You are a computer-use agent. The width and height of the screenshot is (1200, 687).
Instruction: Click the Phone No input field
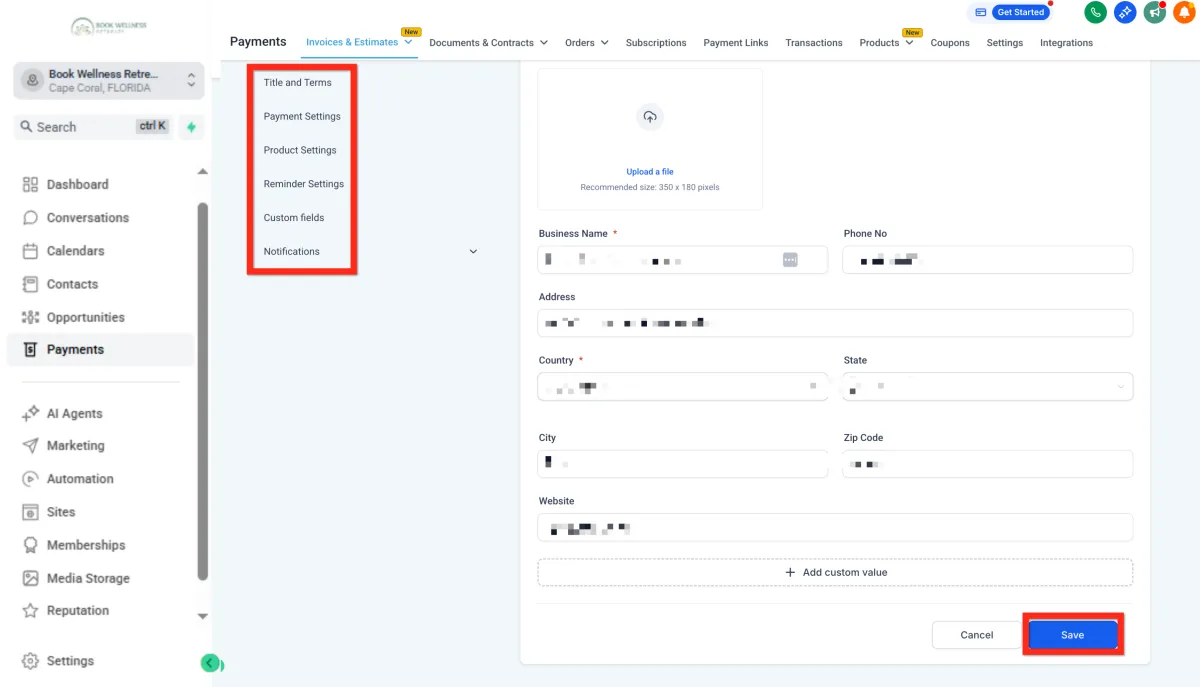988,260
